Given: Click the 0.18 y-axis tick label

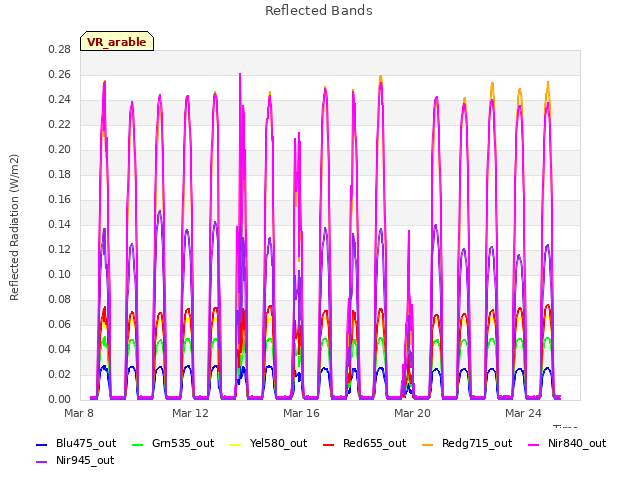Looking at the screenshot, I should tap(60, 174).
